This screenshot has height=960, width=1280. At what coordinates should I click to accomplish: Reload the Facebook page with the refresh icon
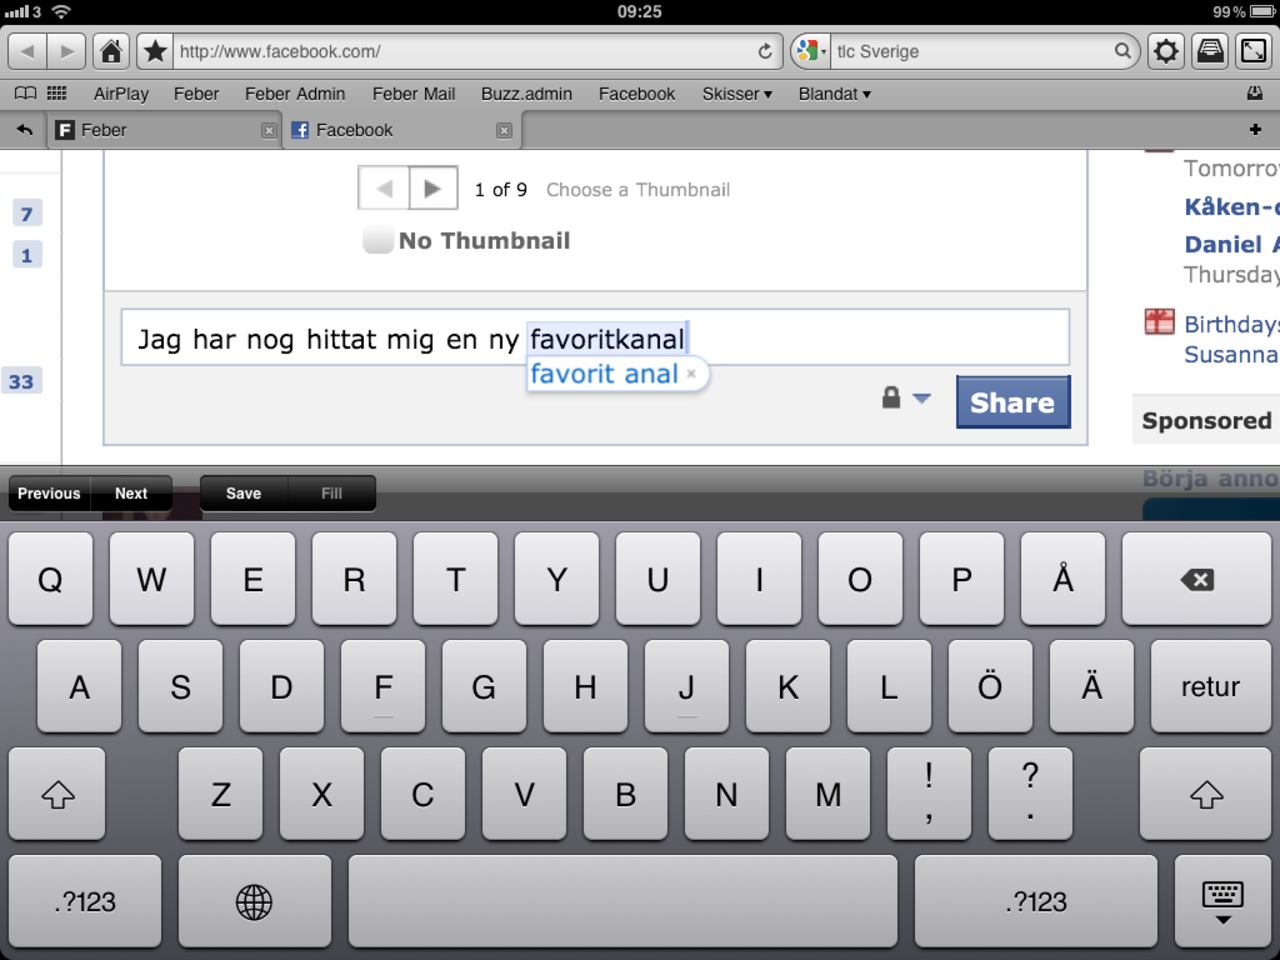[765, 51]
